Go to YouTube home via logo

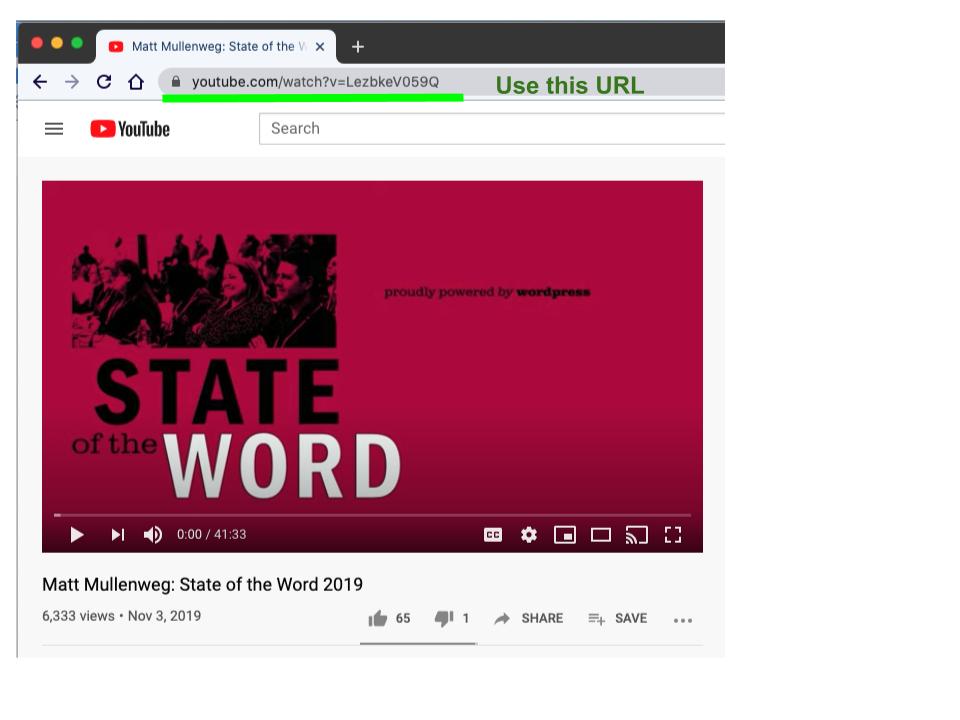pos(130,129)
